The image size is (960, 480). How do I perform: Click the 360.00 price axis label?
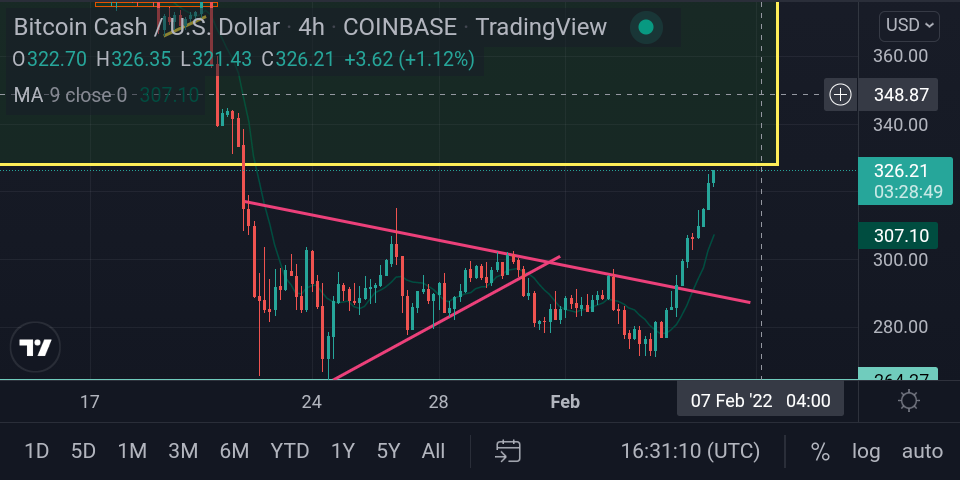pyautogui.click(x=900, y=56)
